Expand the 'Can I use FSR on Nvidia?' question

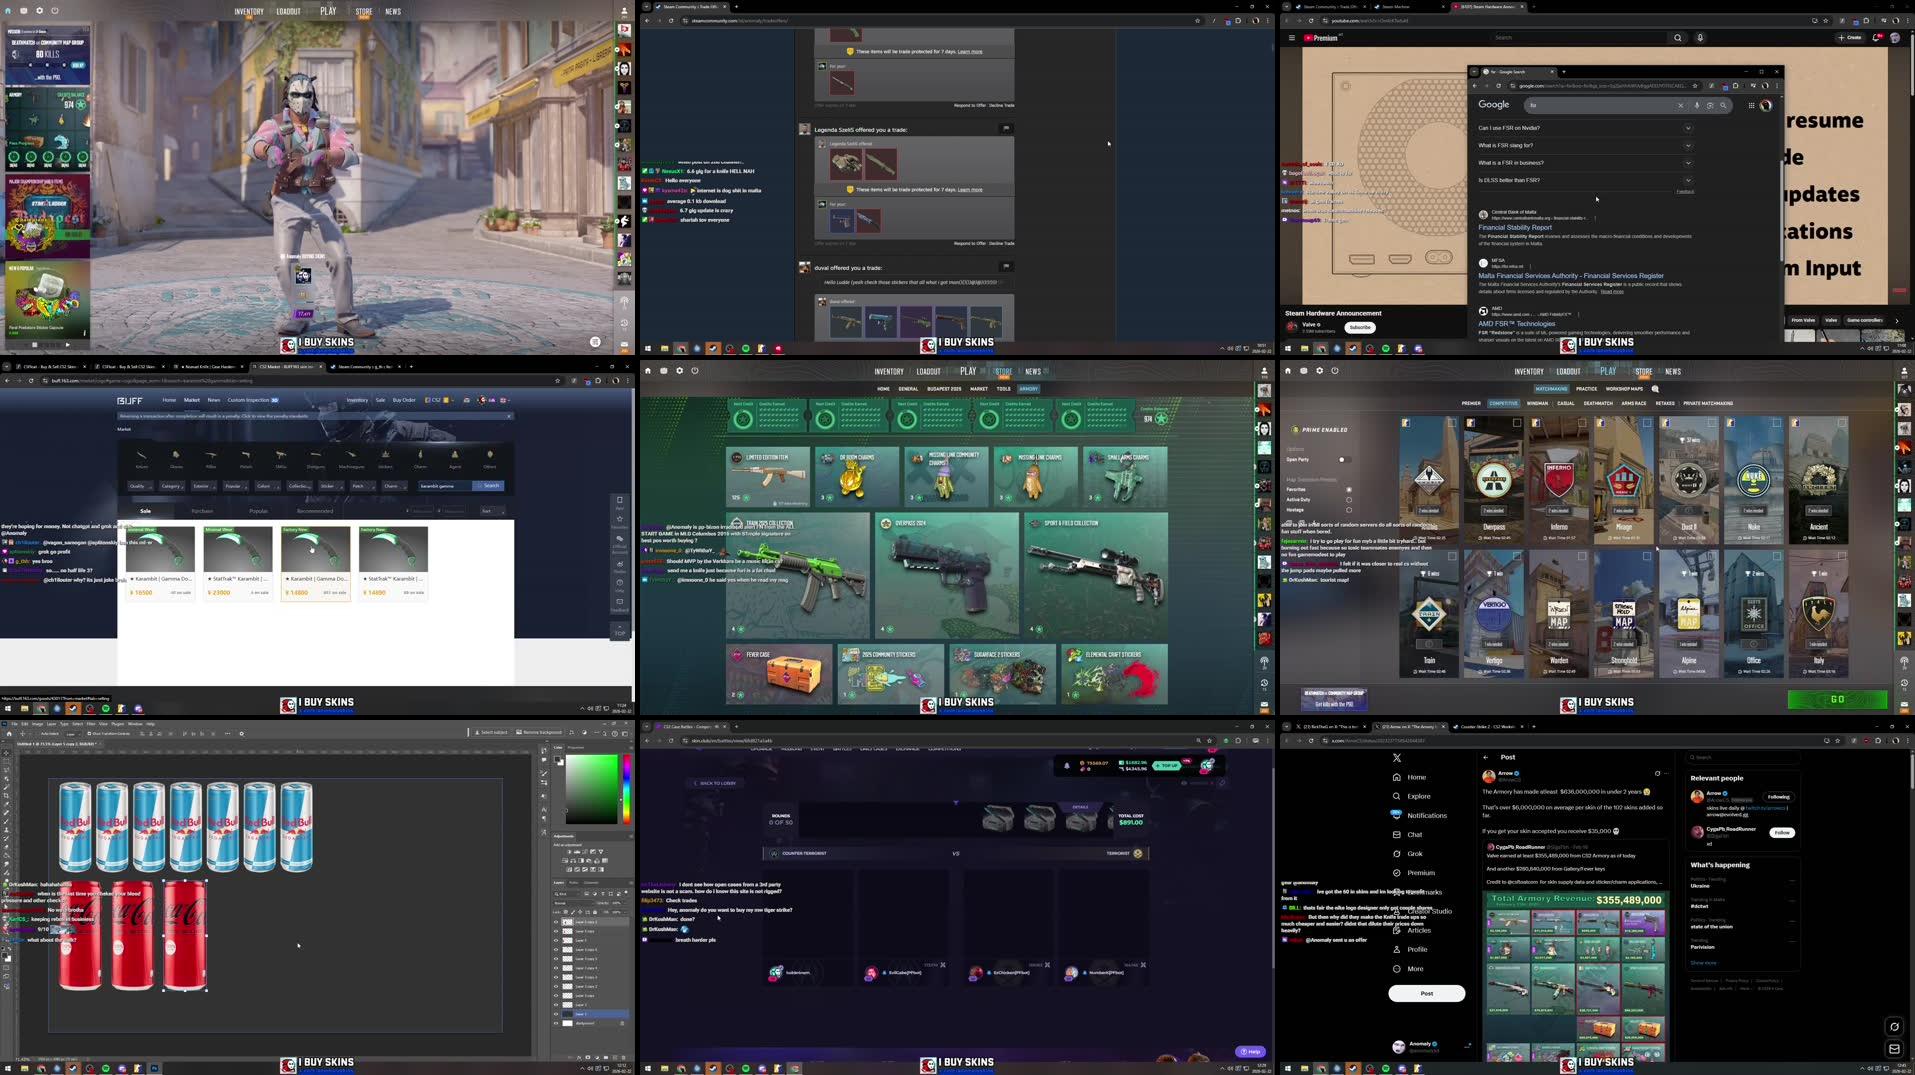coord(1688,128)
